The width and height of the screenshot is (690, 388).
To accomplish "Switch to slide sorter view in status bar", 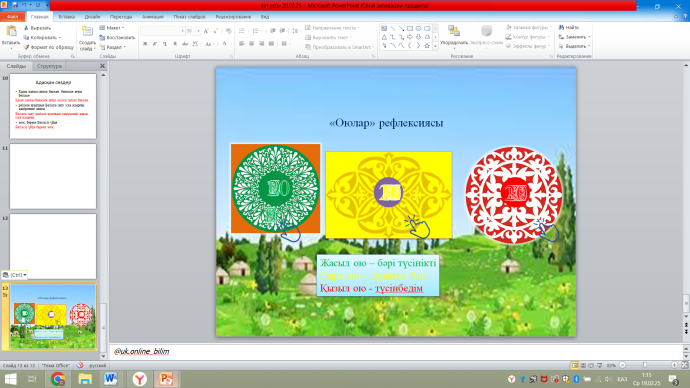I will 584,365.
